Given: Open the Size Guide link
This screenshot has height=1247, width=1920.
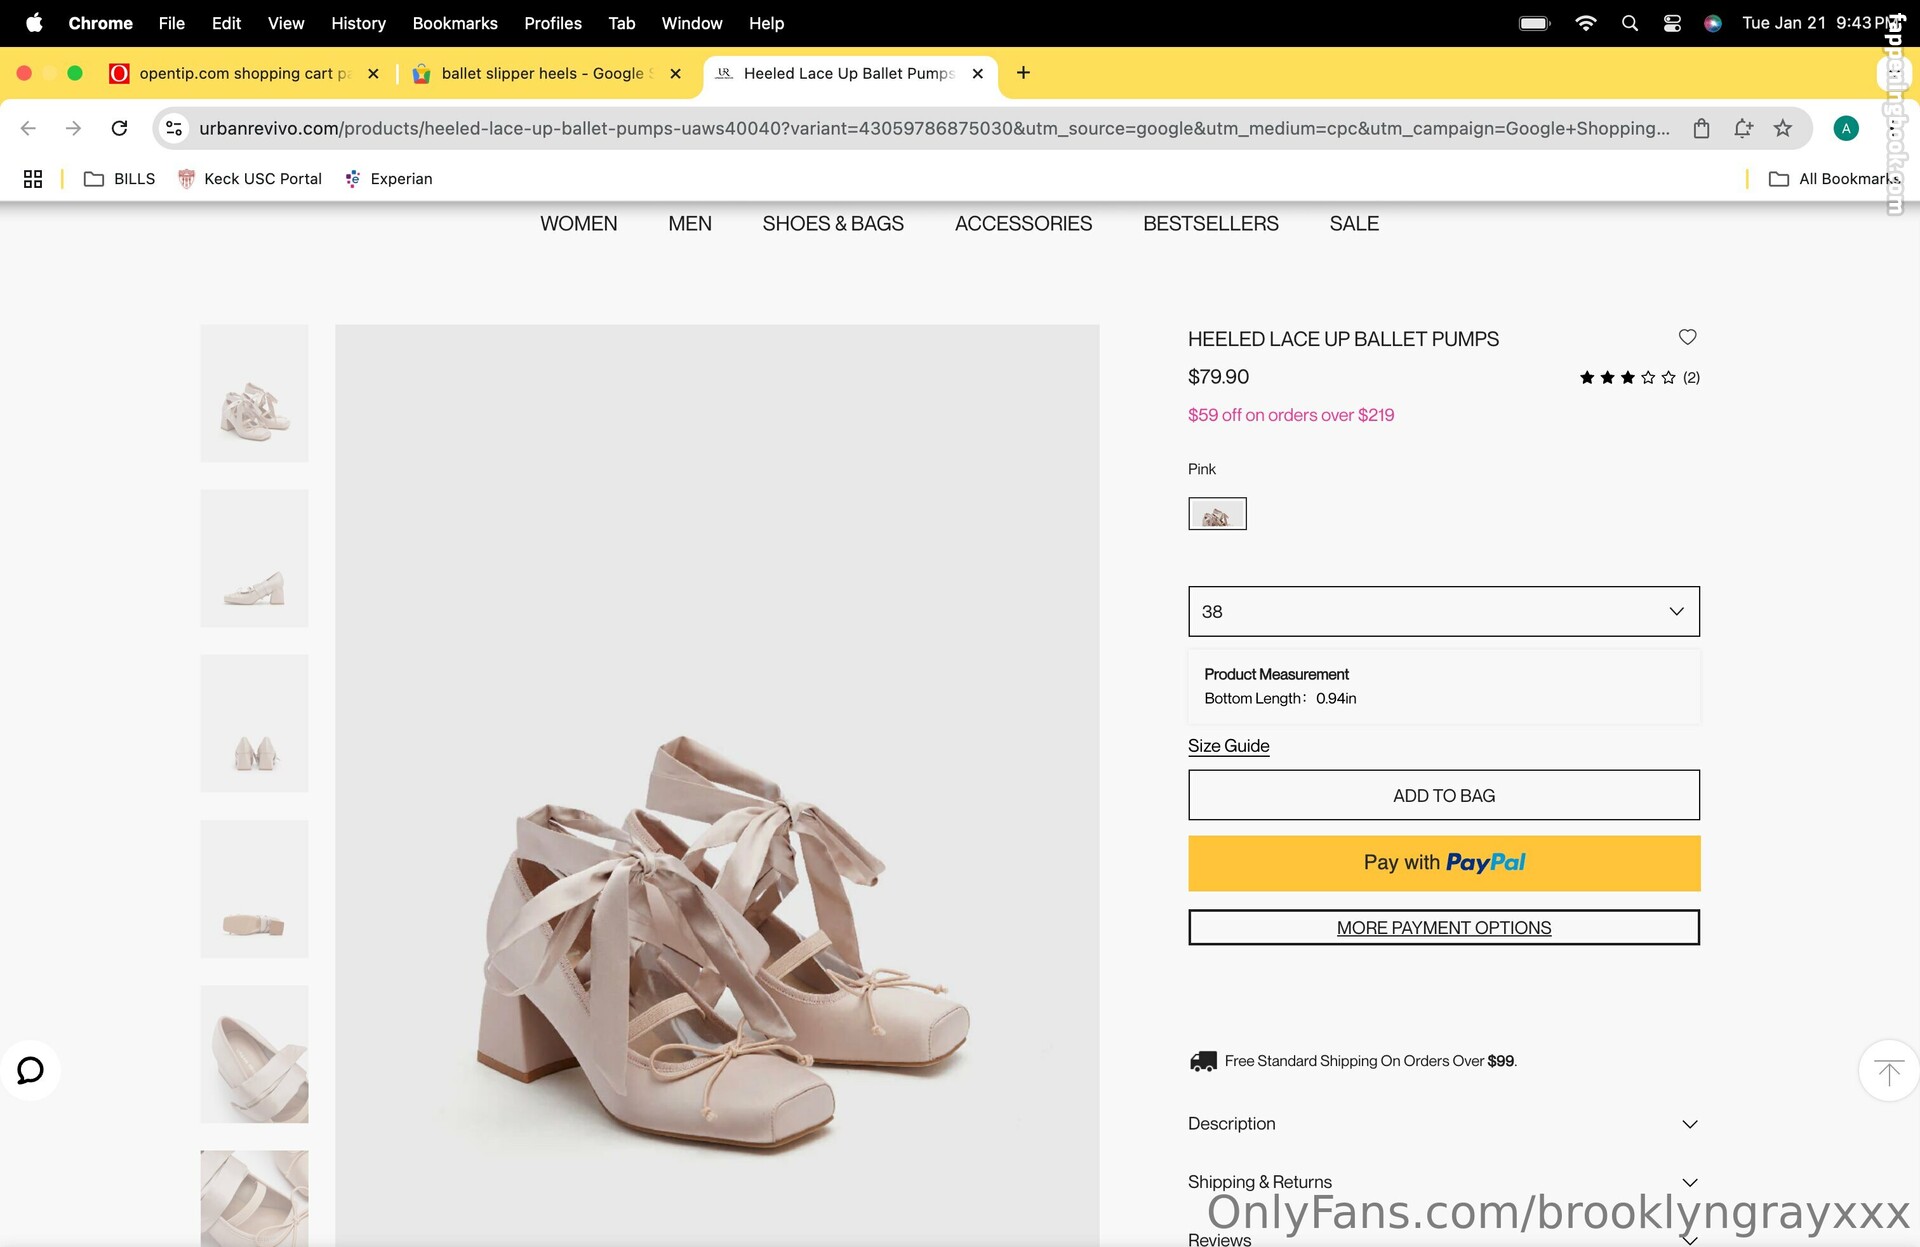Looking at the screenshot, I should (x=1228, y=746).
